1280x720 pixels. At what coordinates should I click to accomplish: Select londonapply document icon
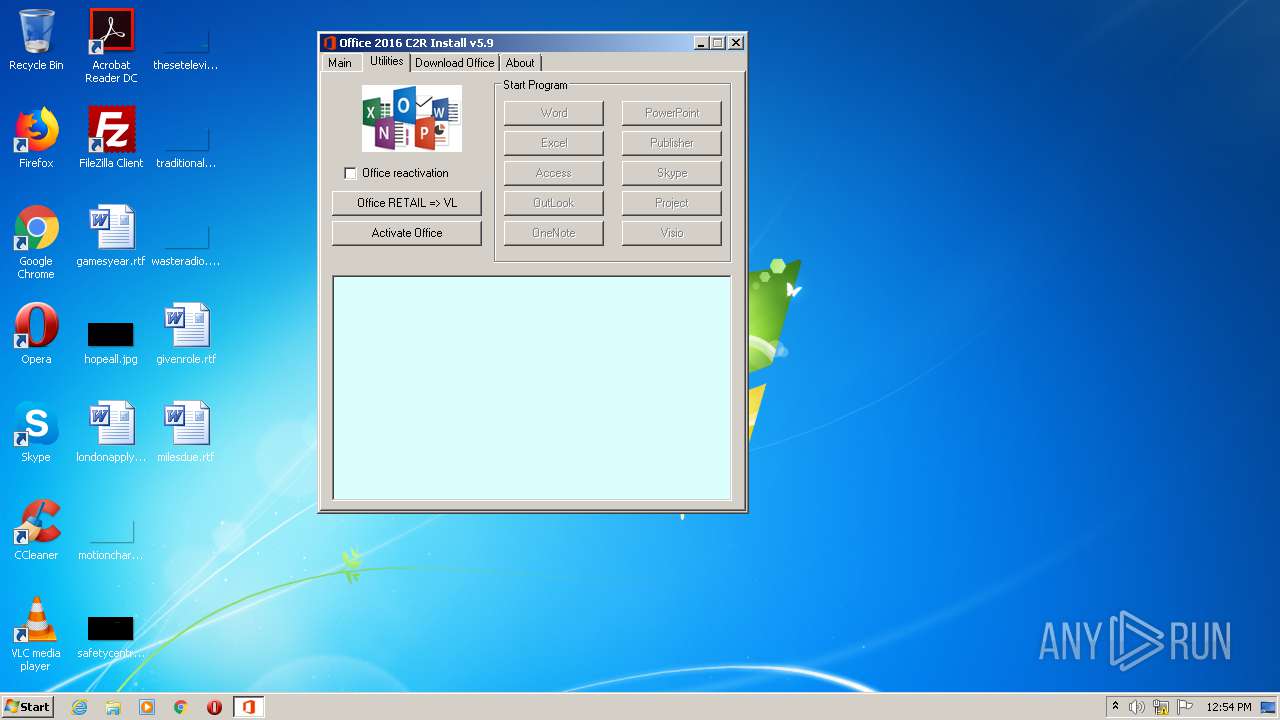(x=111, y=432)
